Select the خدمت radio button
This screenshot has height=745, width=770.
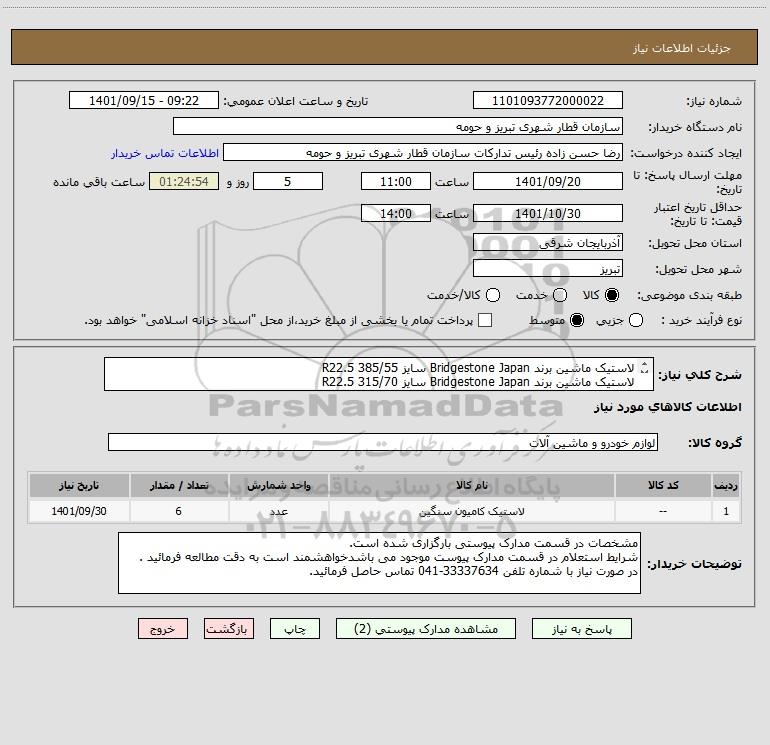(560, 295)
